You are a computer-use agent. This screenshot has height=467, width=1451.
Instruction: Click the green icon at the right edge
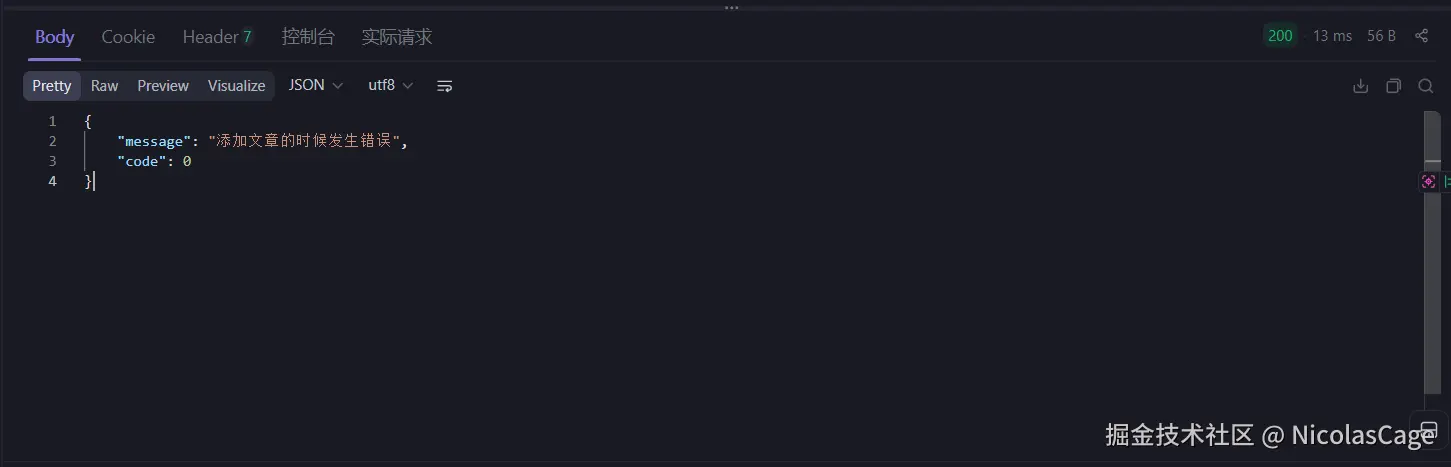(x=1447, y=181)
